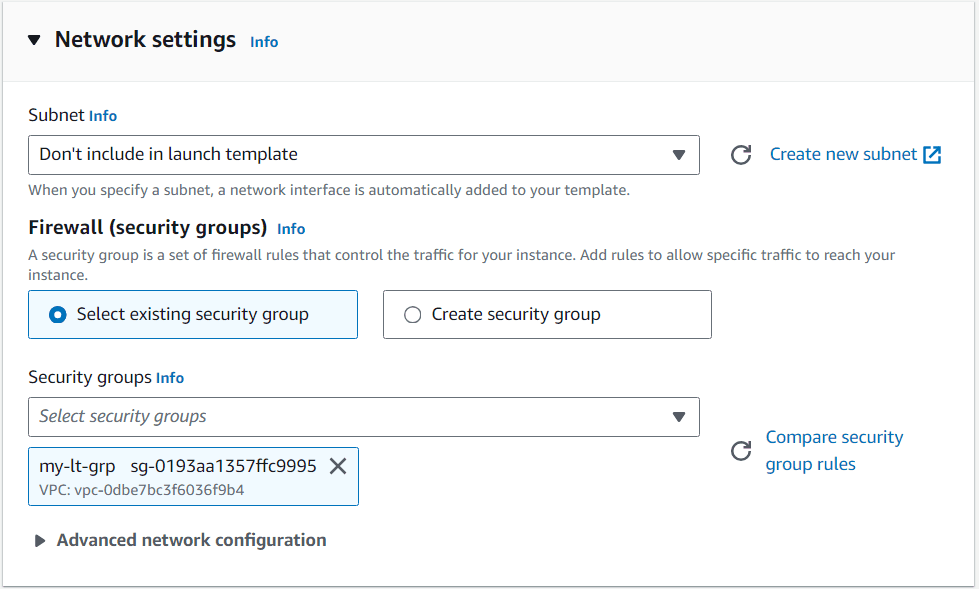Open the "Don't include in launch template" dropdown
This screenshot has width=979, height=589.
tap(364, 155)
